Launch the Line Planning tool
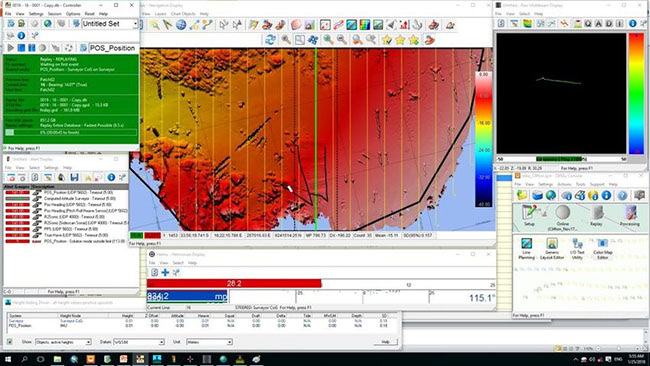Screen dimensions: 650x366 click(526, 249)
